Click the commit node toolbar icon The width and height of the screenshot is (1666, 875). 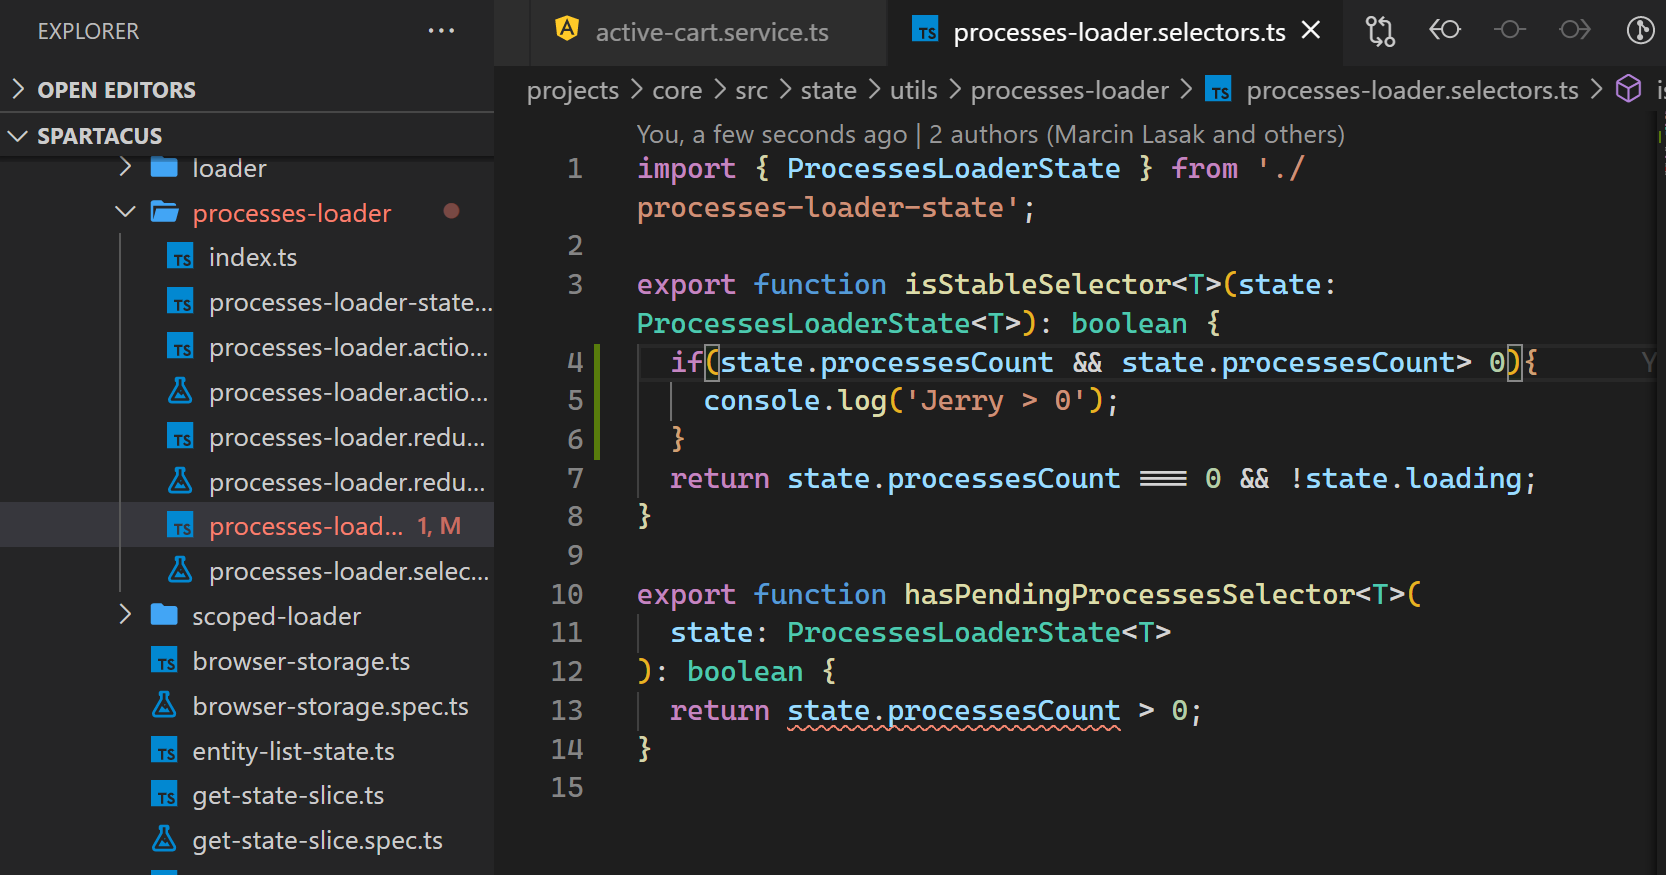click(1510, 30)
